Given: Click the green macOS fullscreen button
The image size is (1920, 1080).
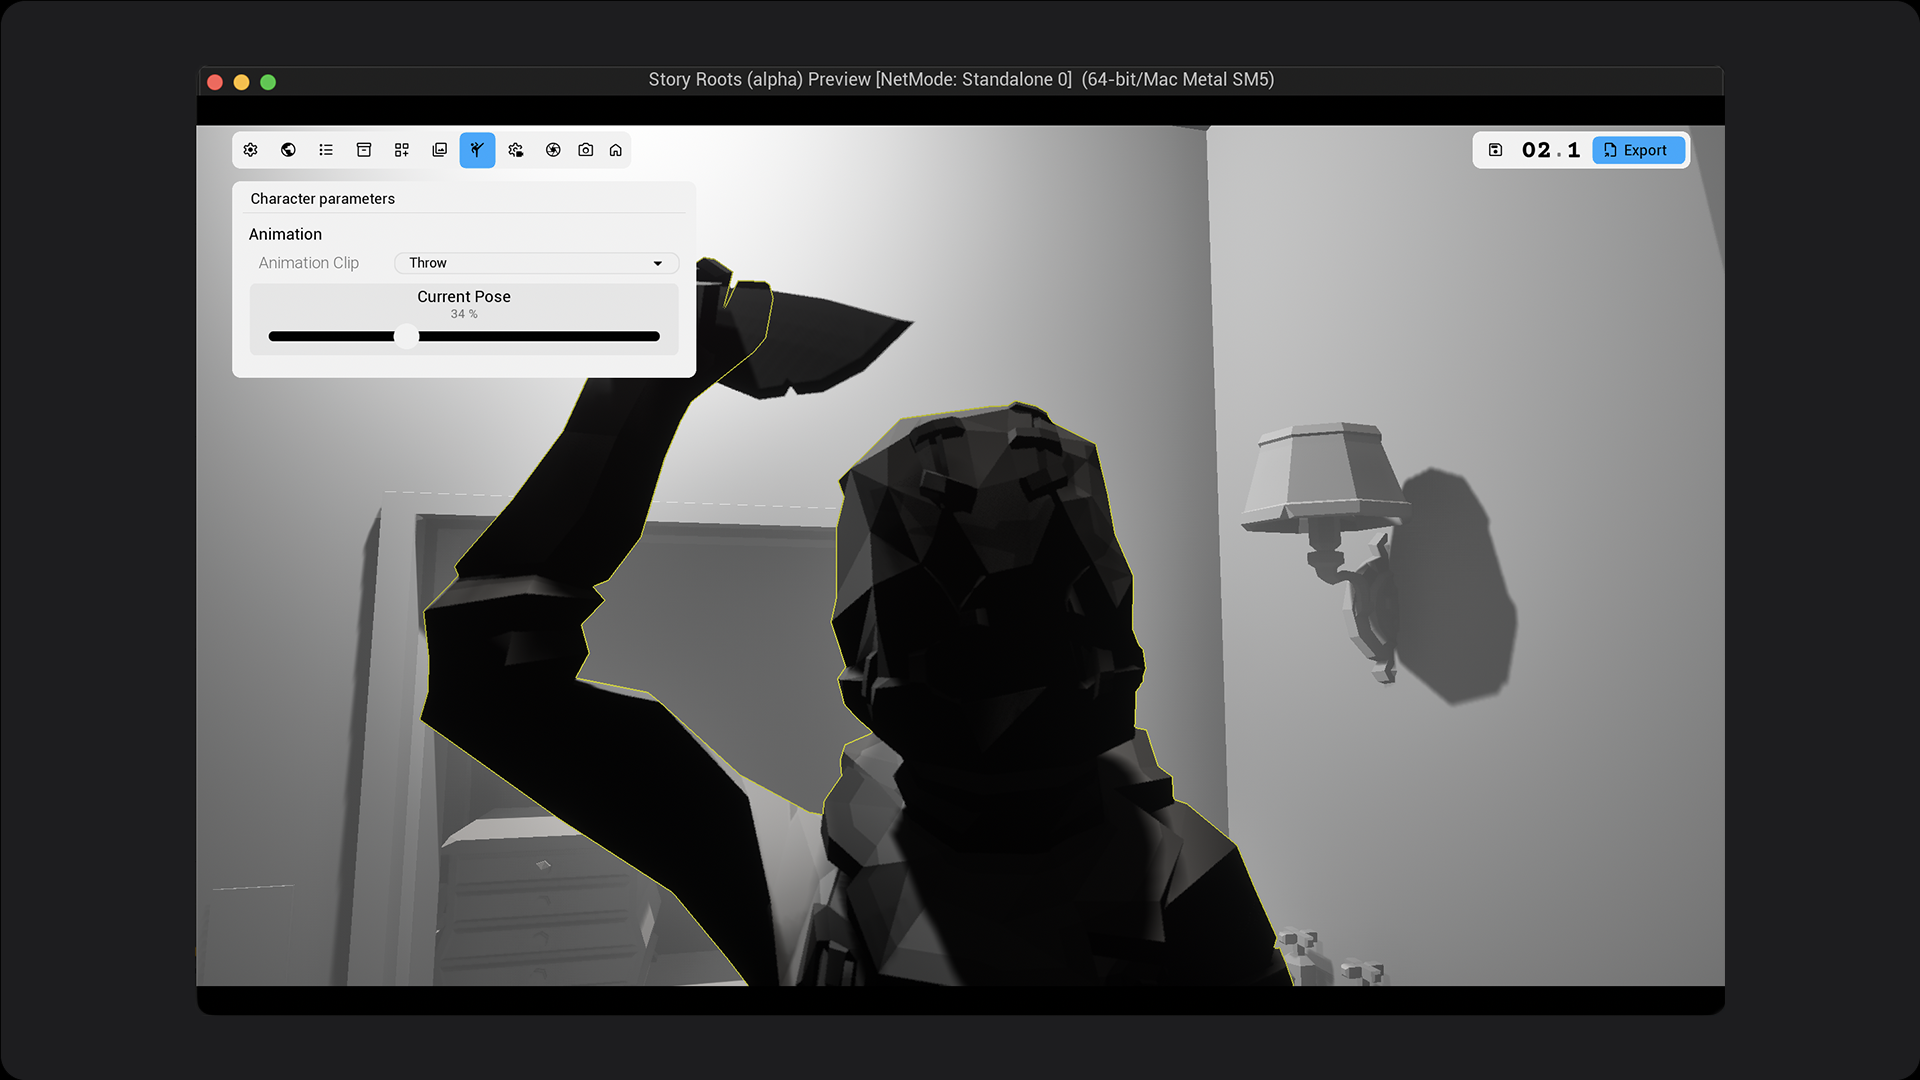Looking at the screenshot, I should [268, 82].
